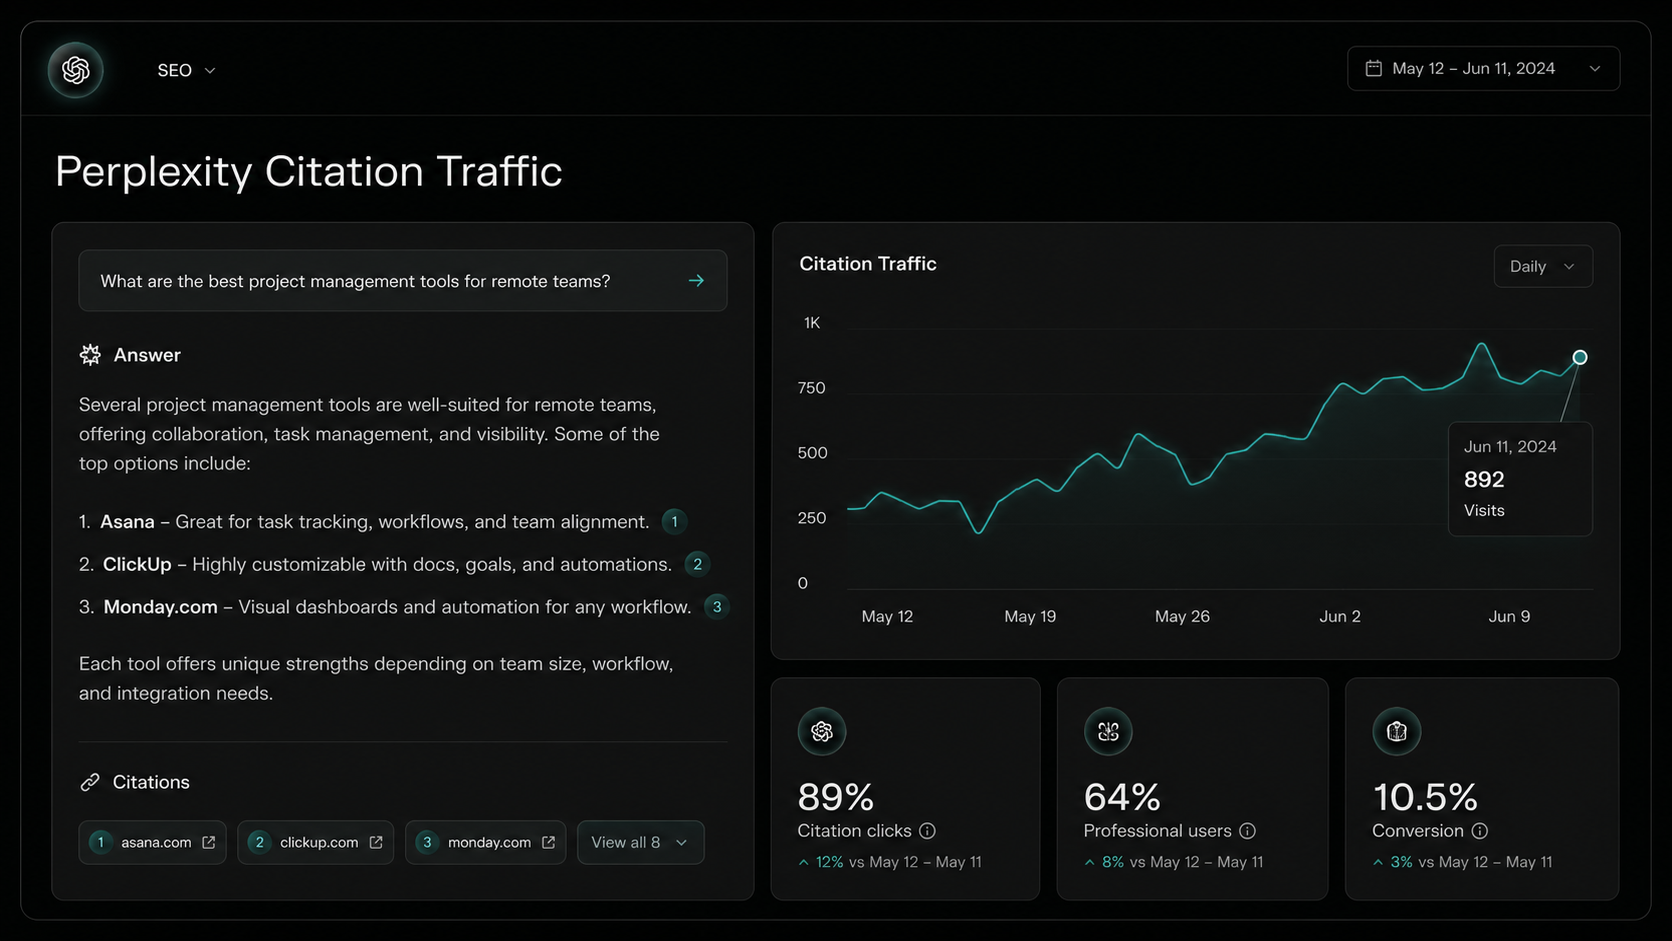Open the clickup.com citation link

pyautogui.click(x=315, y=842)
